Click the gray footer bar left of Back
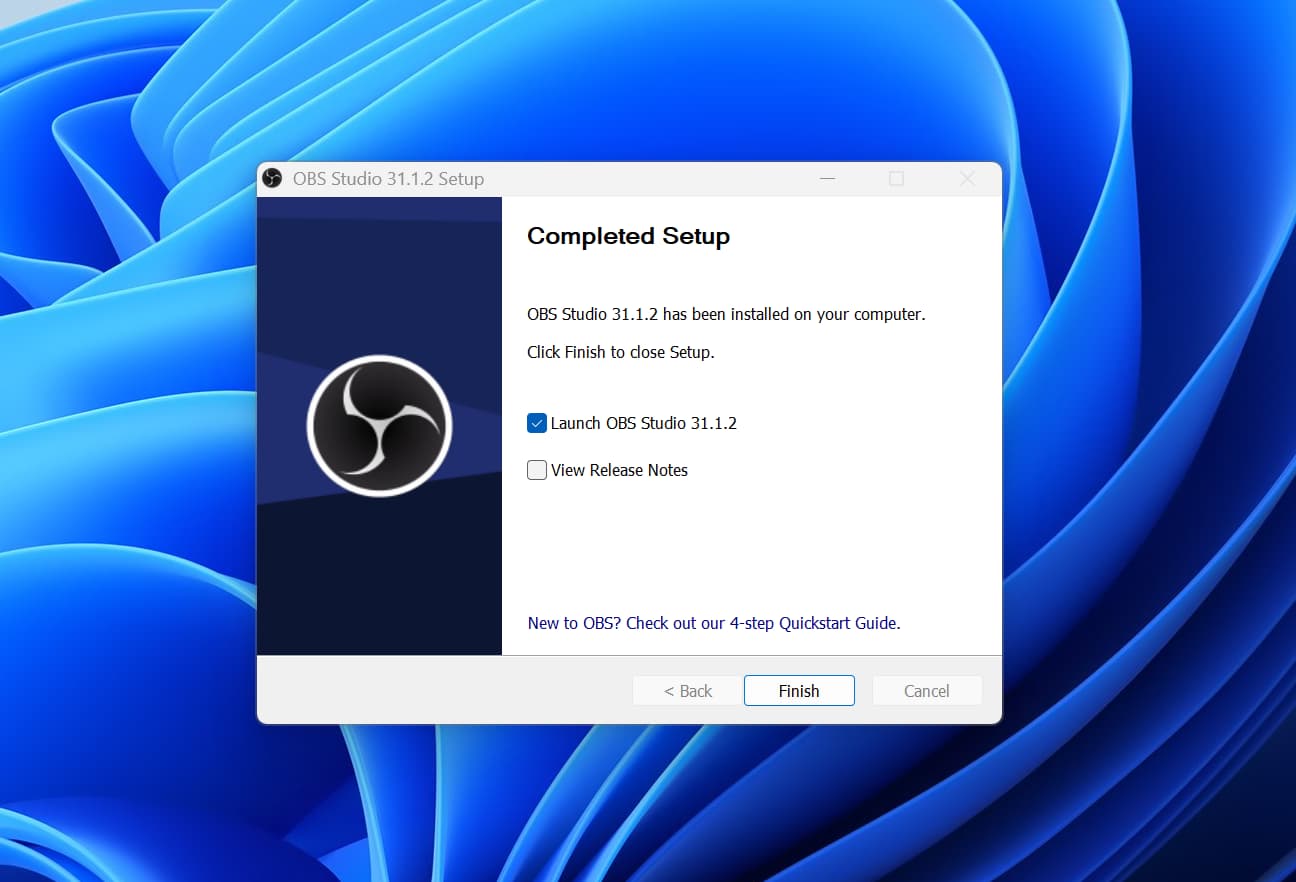Image resolution: width=1296 pixels, height=882 pixels. [440, 691]
